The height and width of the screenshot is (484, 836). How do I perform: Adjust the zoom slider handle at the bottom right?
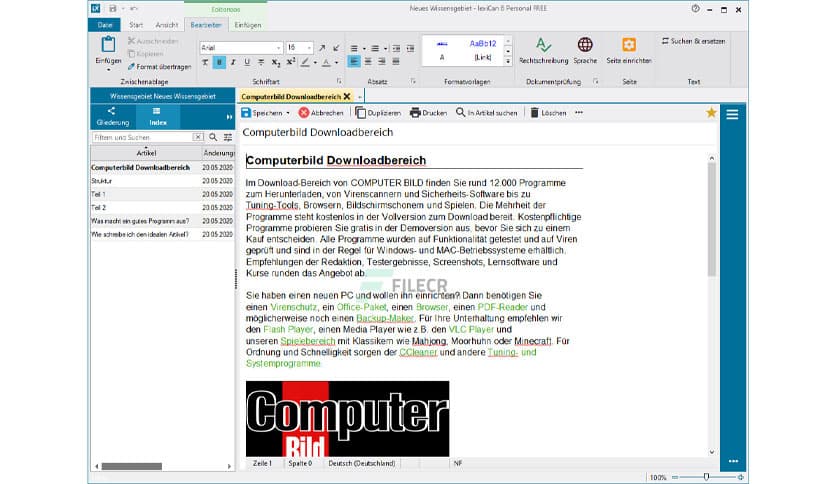tap(706, 477)
